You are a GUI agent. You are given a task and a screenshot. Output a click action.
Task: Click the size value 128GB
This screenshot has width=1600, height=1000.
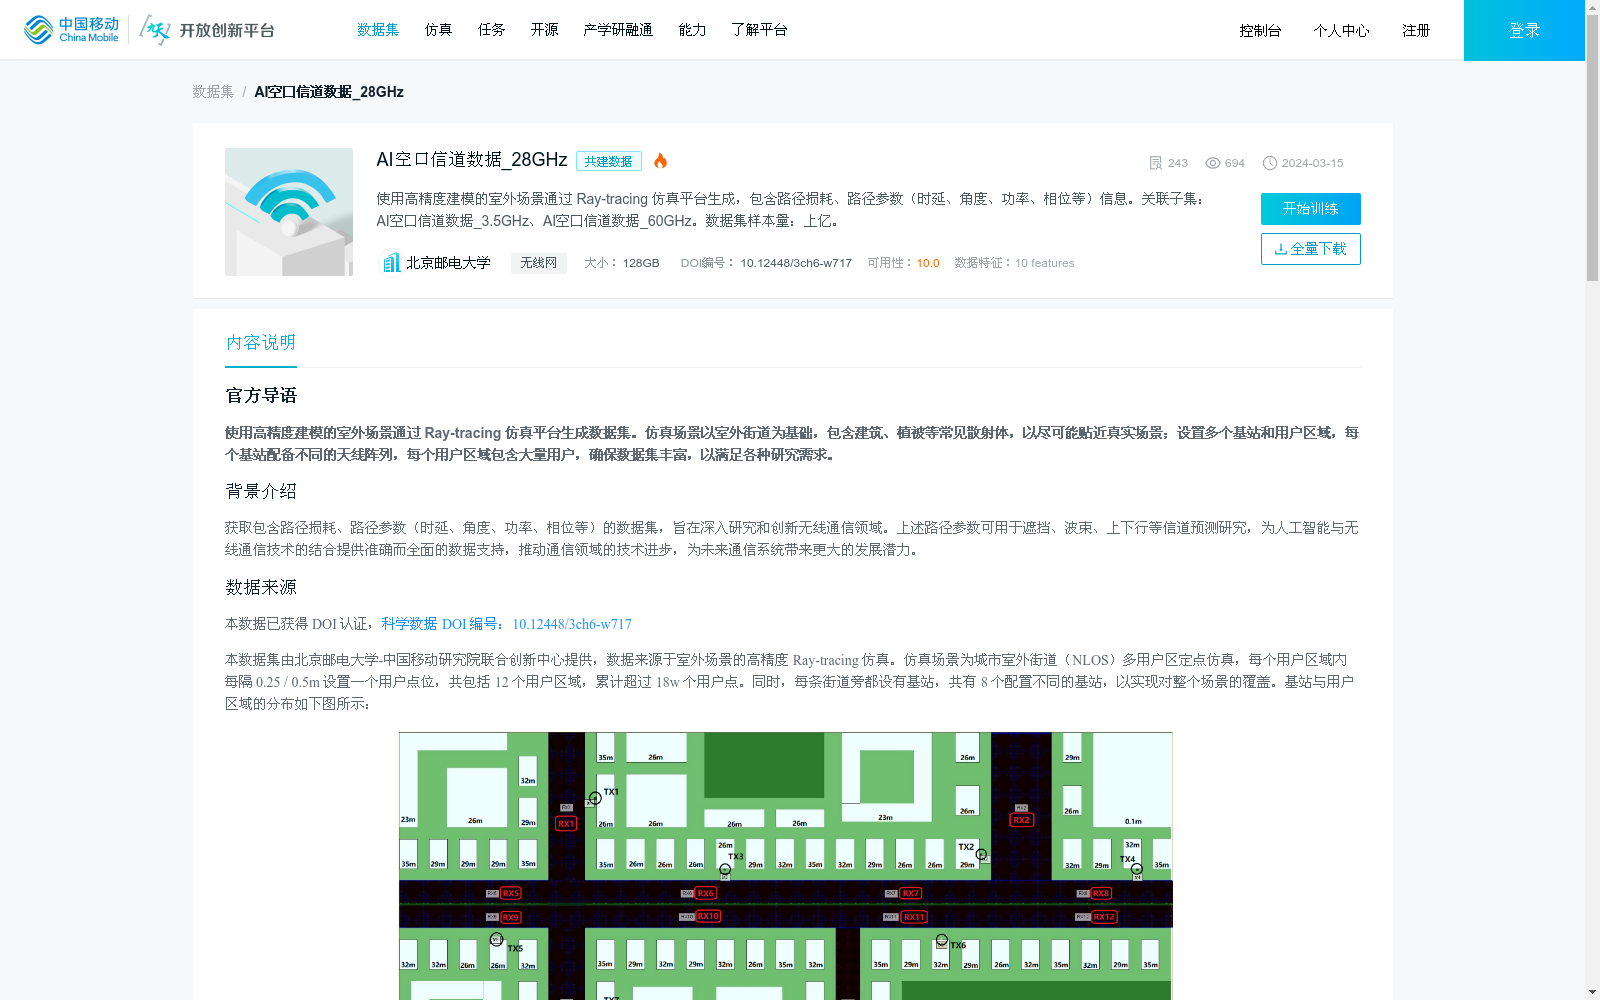641,263
